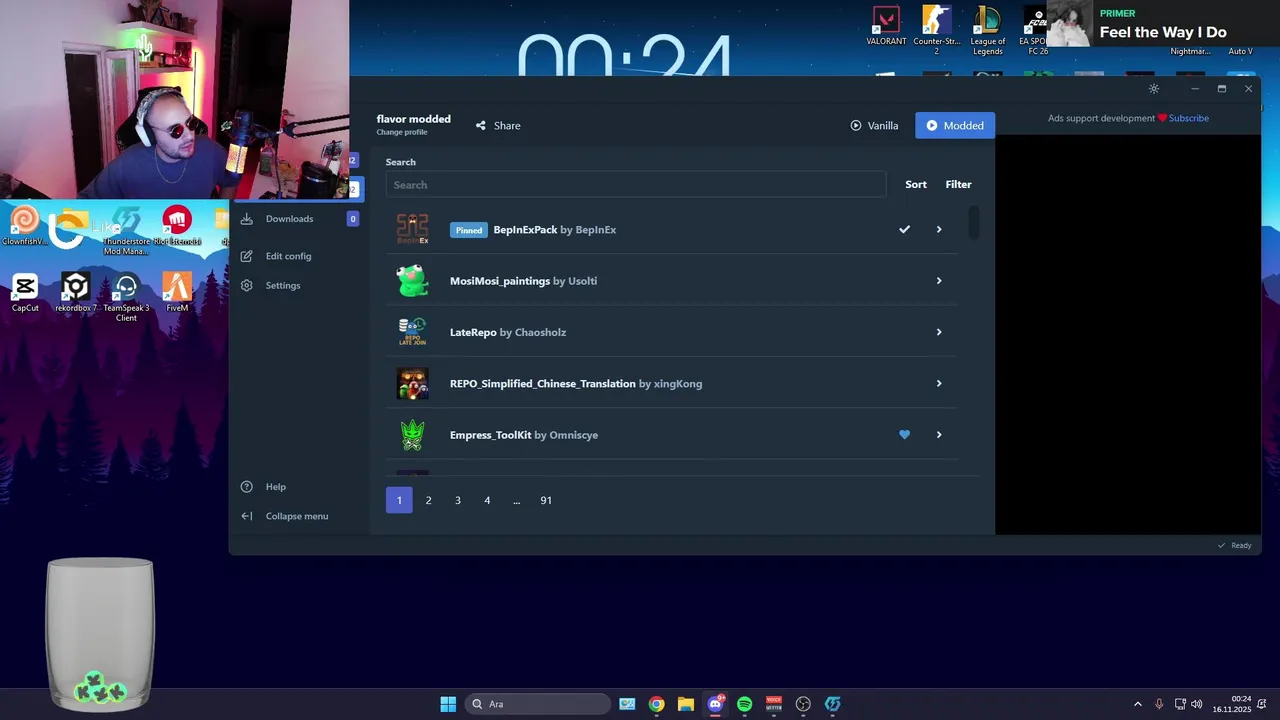Jump to last page 91
Screen dimensions: 1280x720
point(546,500)
